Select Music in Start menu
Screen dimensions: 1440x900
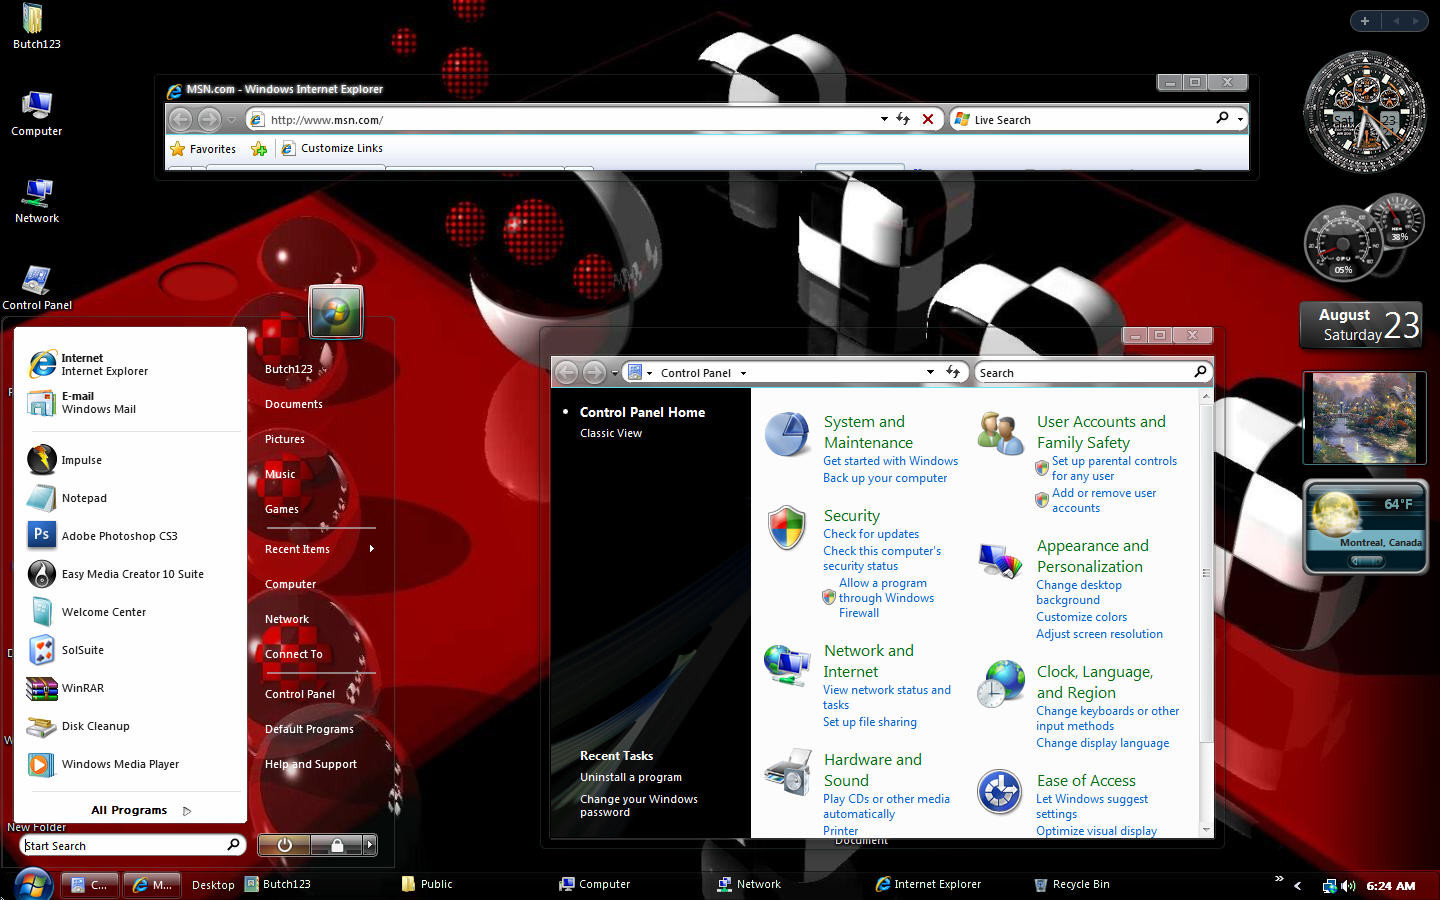[280, 474]
